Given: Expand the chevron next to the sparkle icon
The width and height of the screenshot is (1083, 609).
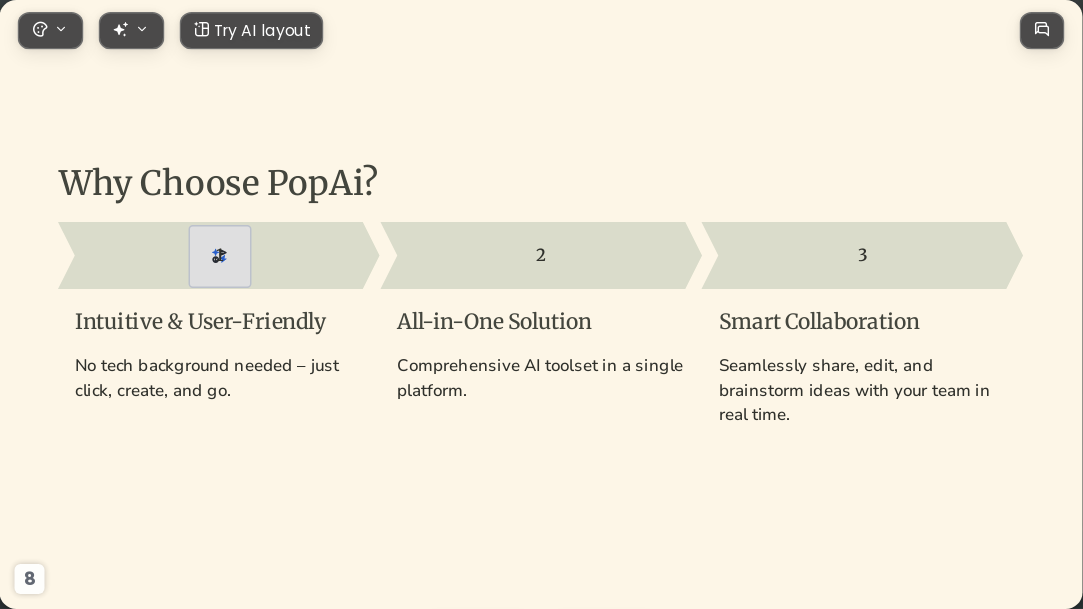Looking at the screenshot, I should (x=142, y=30).
